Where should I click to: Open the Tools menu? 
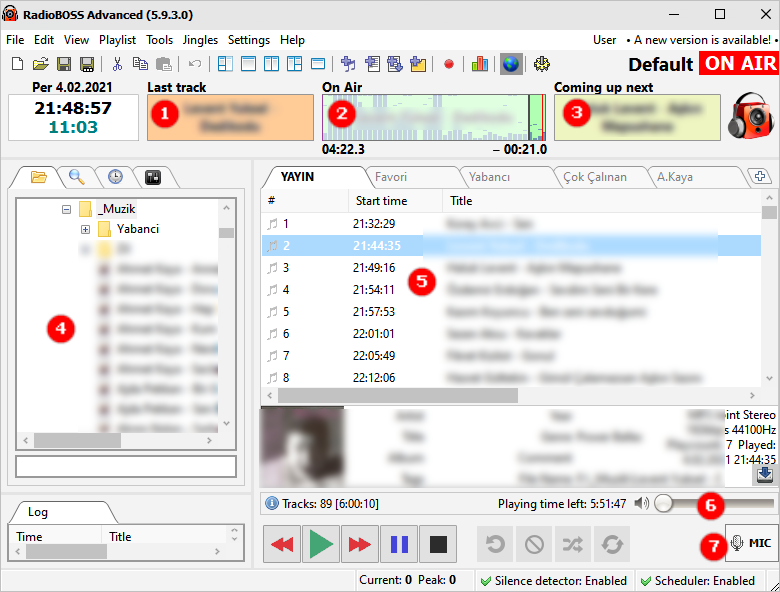pyautogui.click(x=159, y=40)
